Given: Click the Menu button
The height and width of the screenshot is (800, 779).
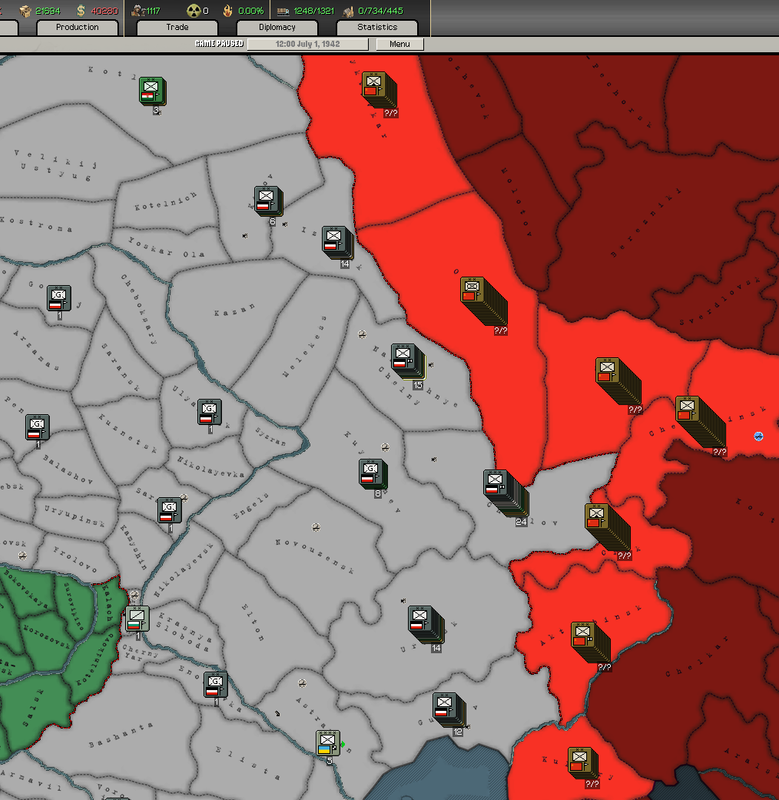Looking at the screenshot, I should tap(399, 44).
